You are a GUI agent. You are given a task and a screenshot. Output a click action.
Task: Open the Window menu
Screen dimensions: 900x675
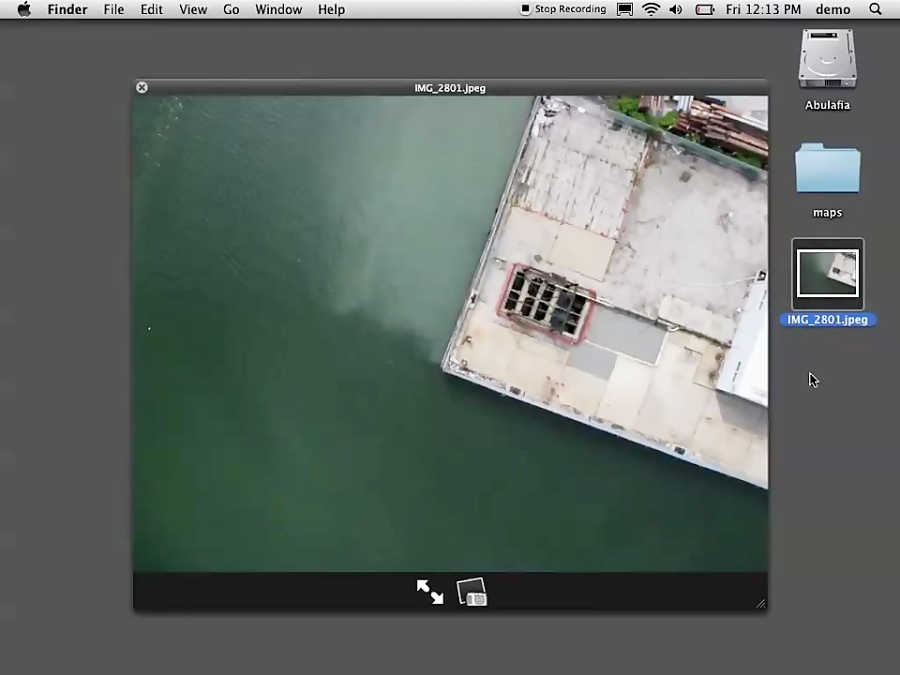[278, 9]
